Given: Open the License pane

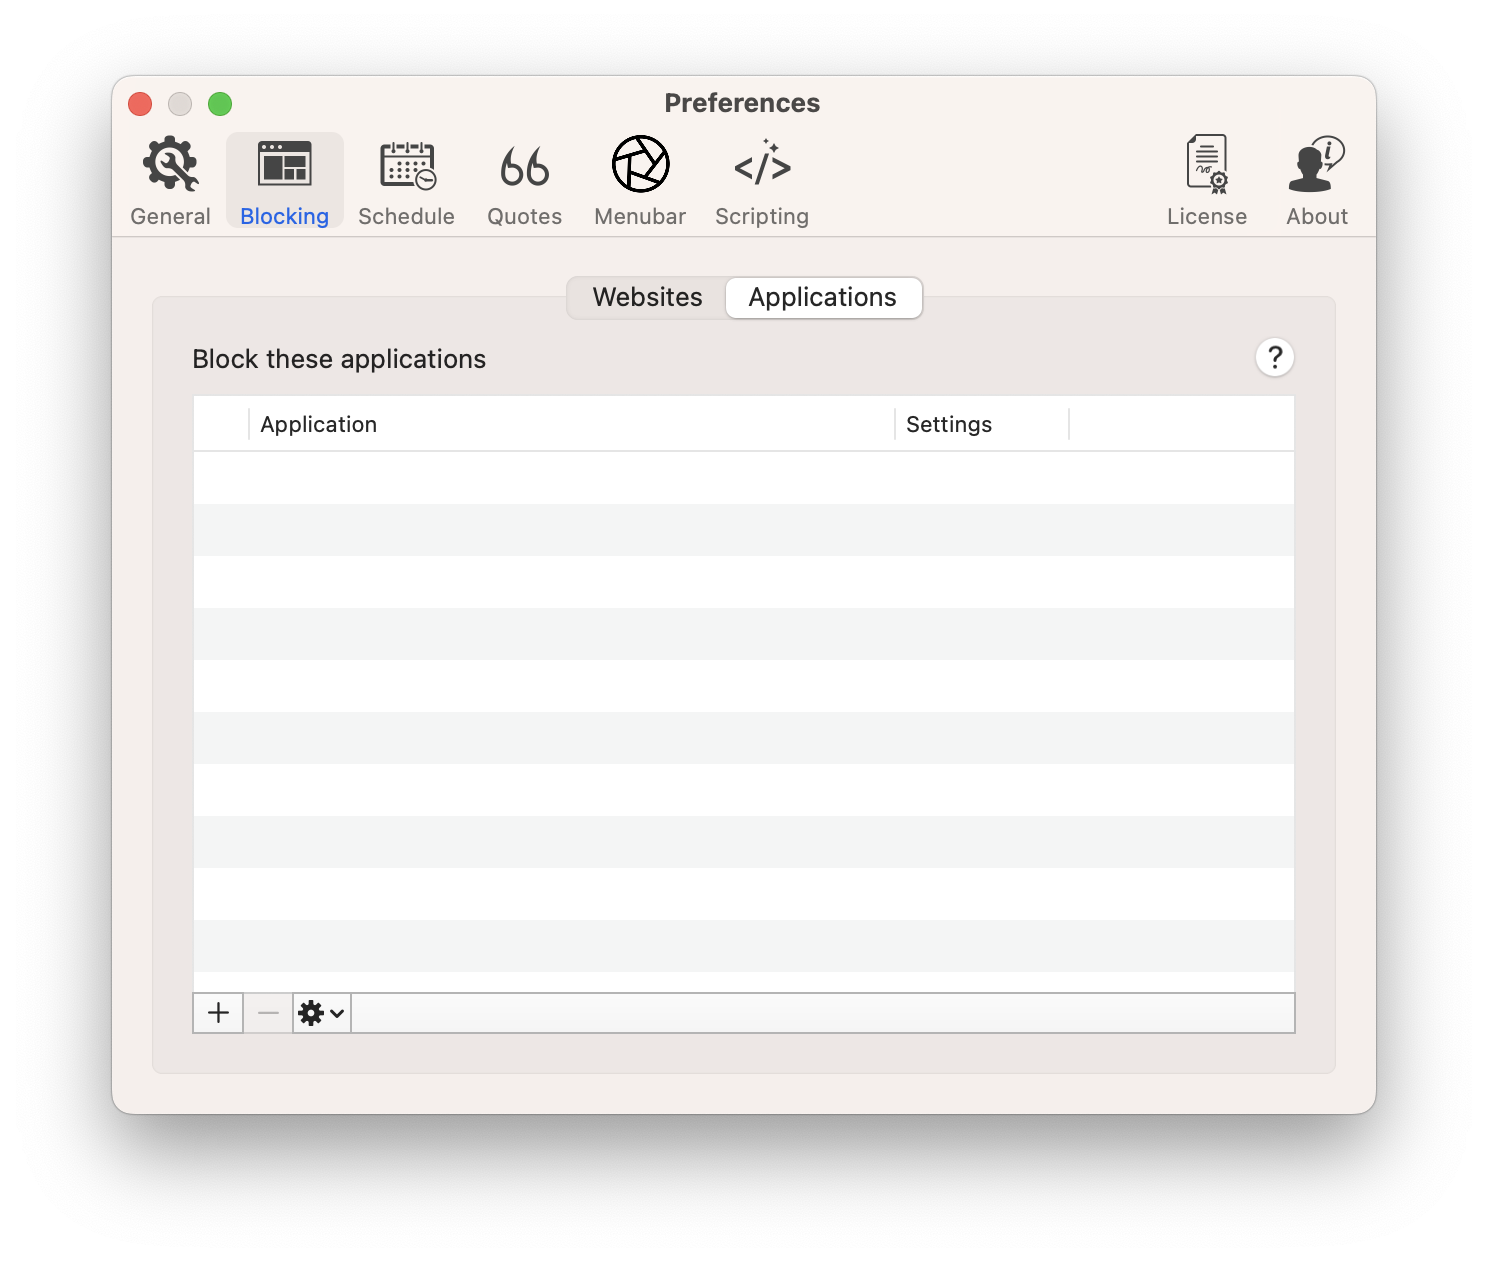Looking at the screenshot, I should click(x=1207, y=181).
